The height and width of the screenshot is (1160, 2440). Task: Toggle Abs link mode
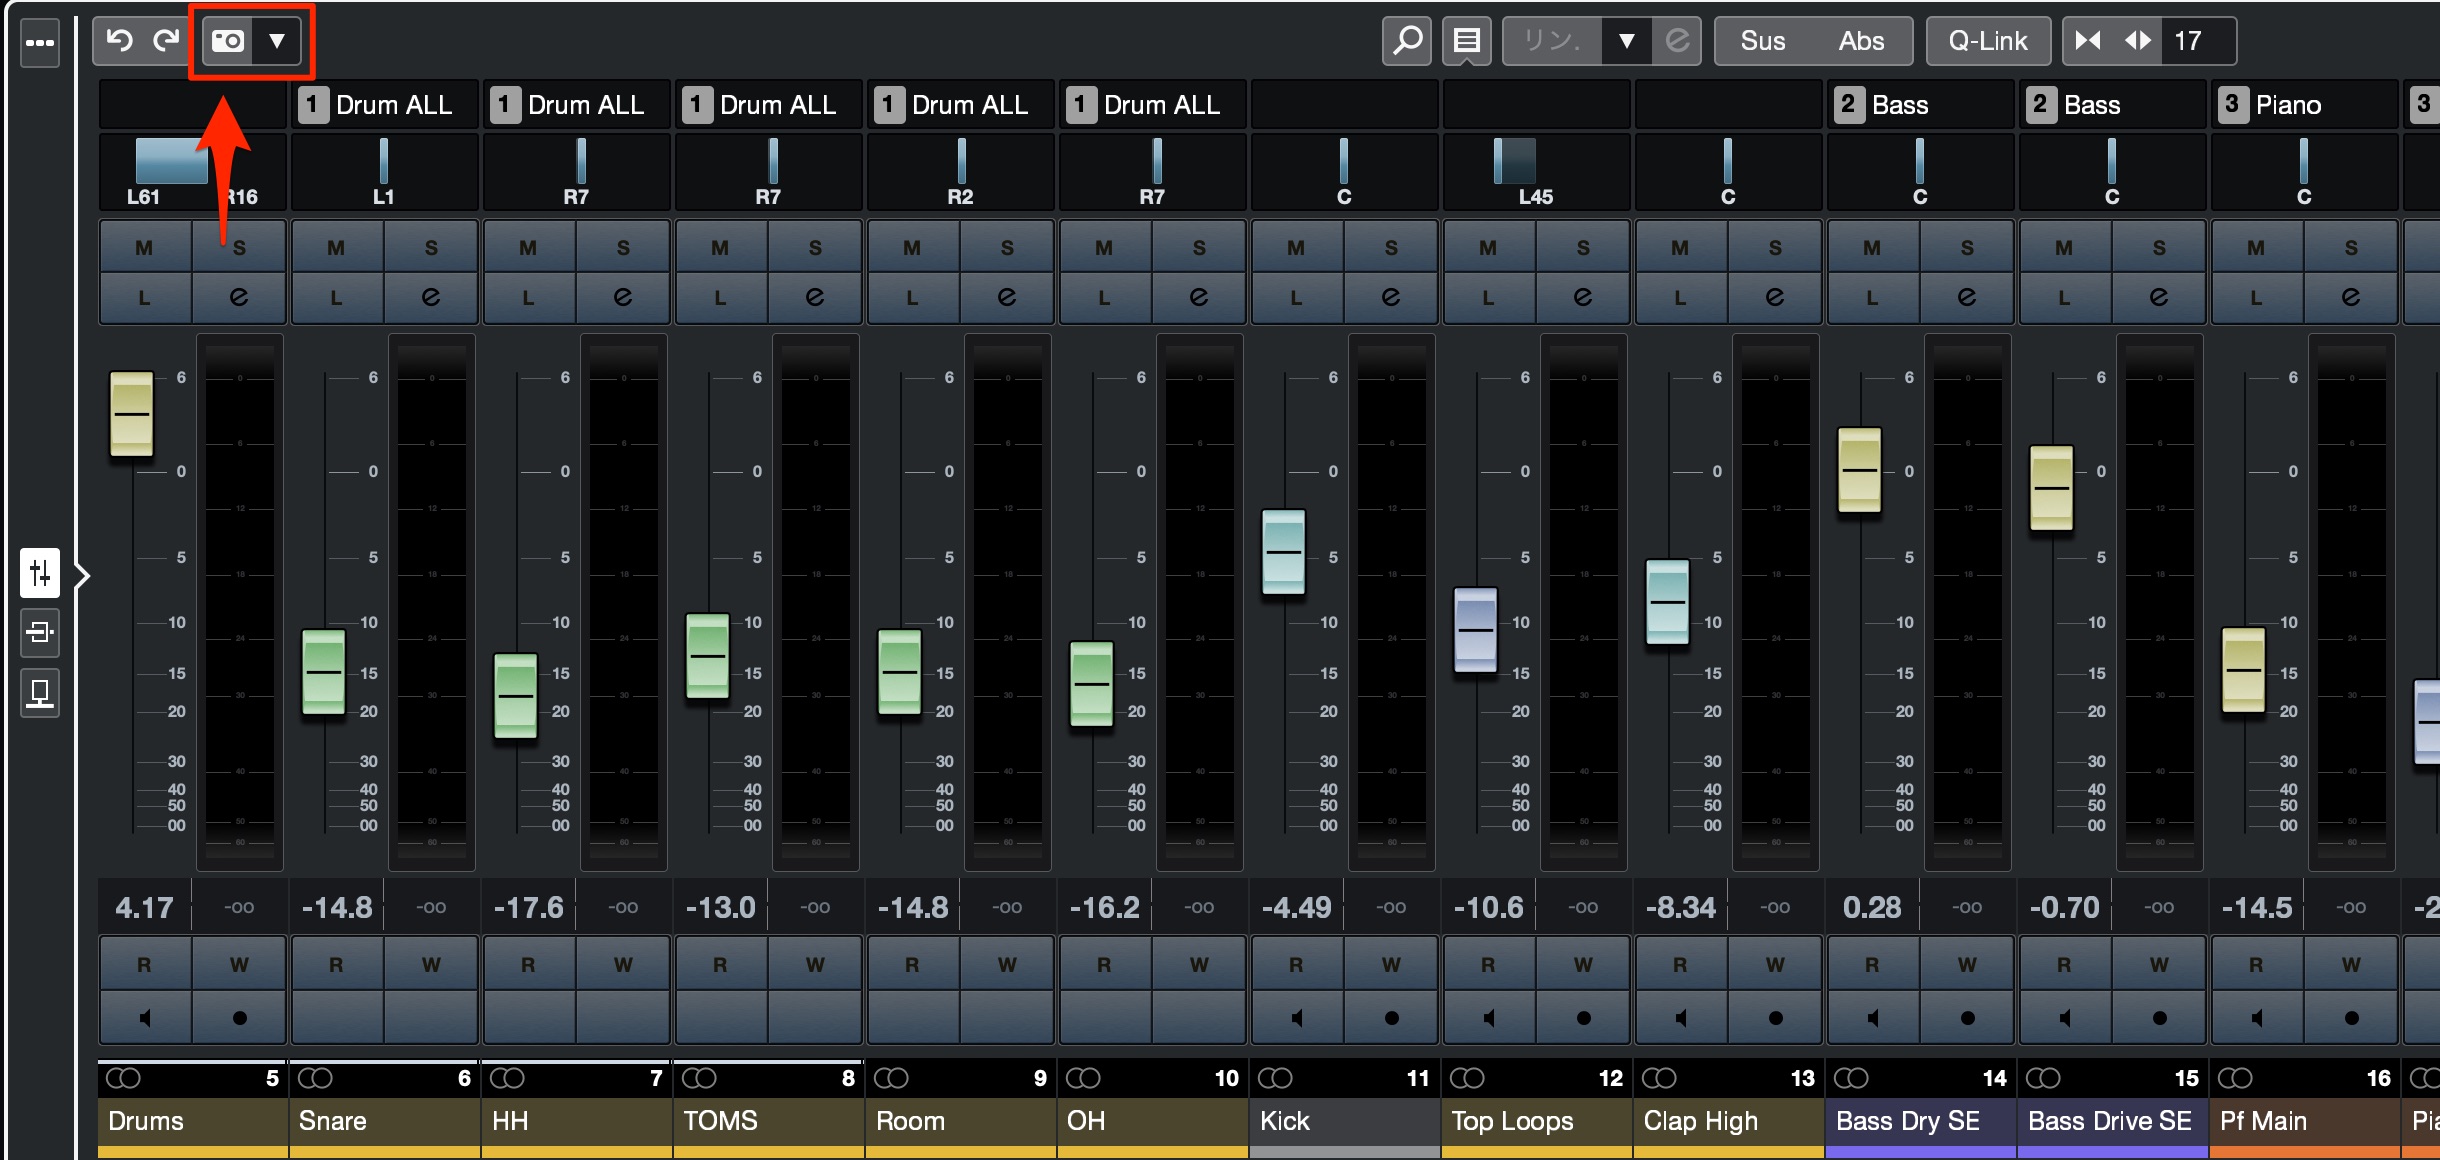click(1860, 41)
